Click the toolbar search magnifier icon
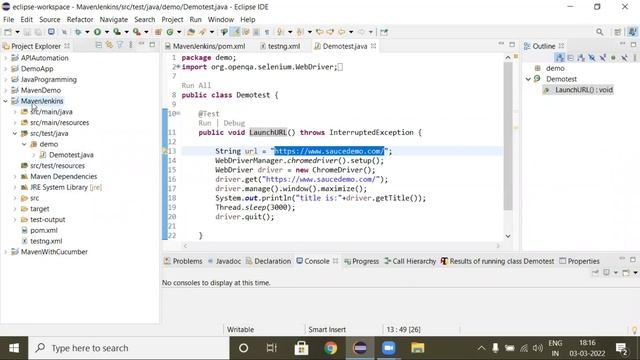The image size is (640, 360). pos(599,32)
